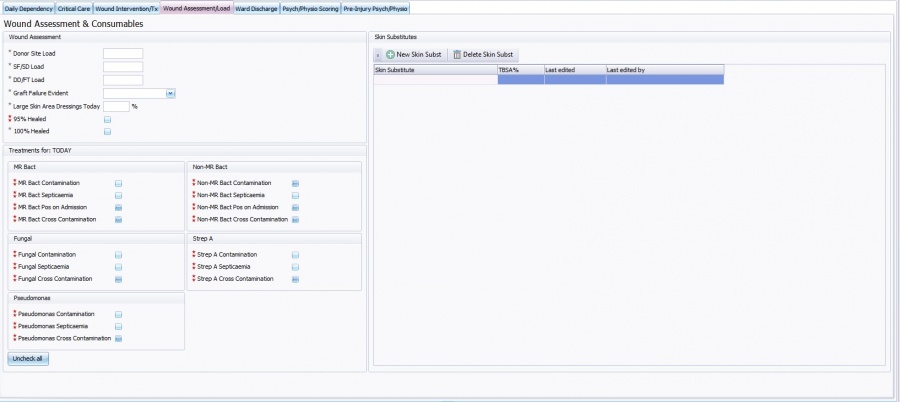Screen dimensions: 900x402
Task: Enable MR Bact Contamination checkbox
Action: point(118,183)
